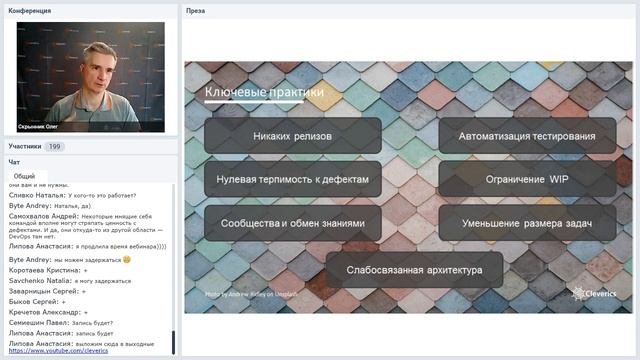Click Коротаева Кристина's chat message
Viewport: 640px width, 360px height.
click(x=48, y=270)
